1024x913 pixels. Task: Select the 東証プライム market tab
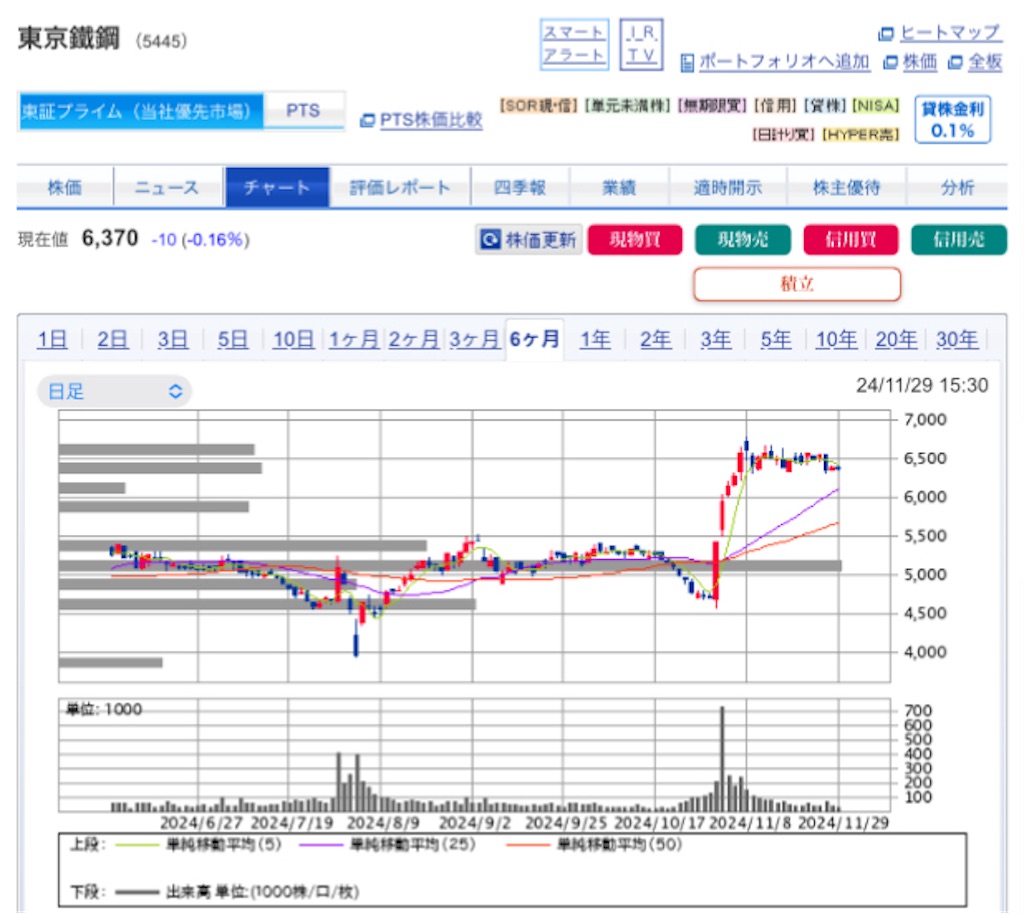(141, 111)
